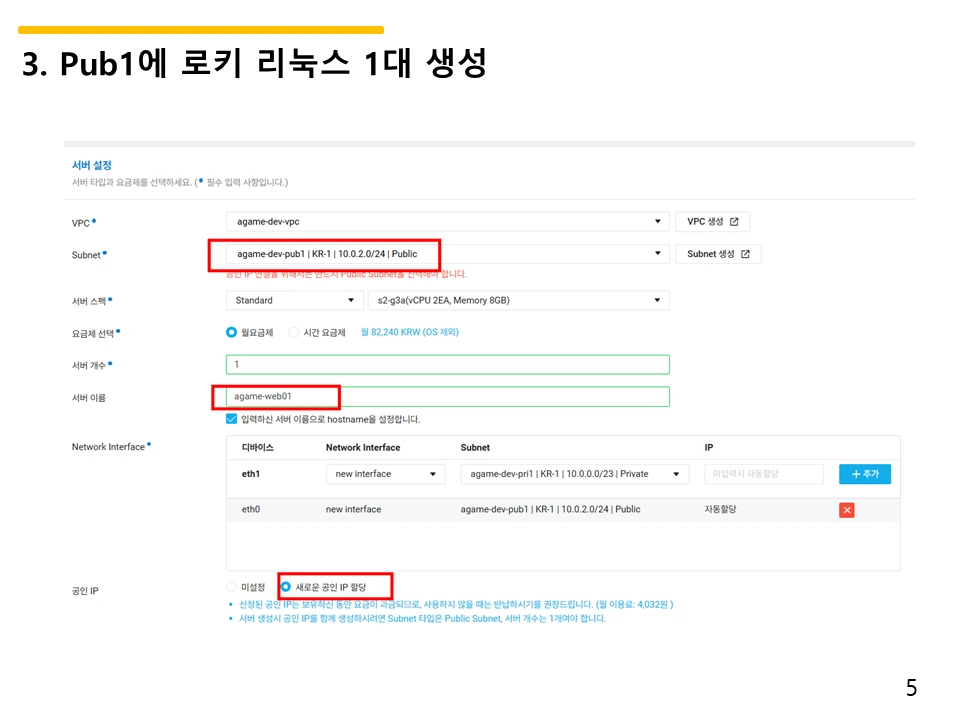Image resolution: width=960 pixels, height=720 pixels.
Task: Click the 월 82,240 KRW price link
Action: pyautogui.click(x=411, y=331)
